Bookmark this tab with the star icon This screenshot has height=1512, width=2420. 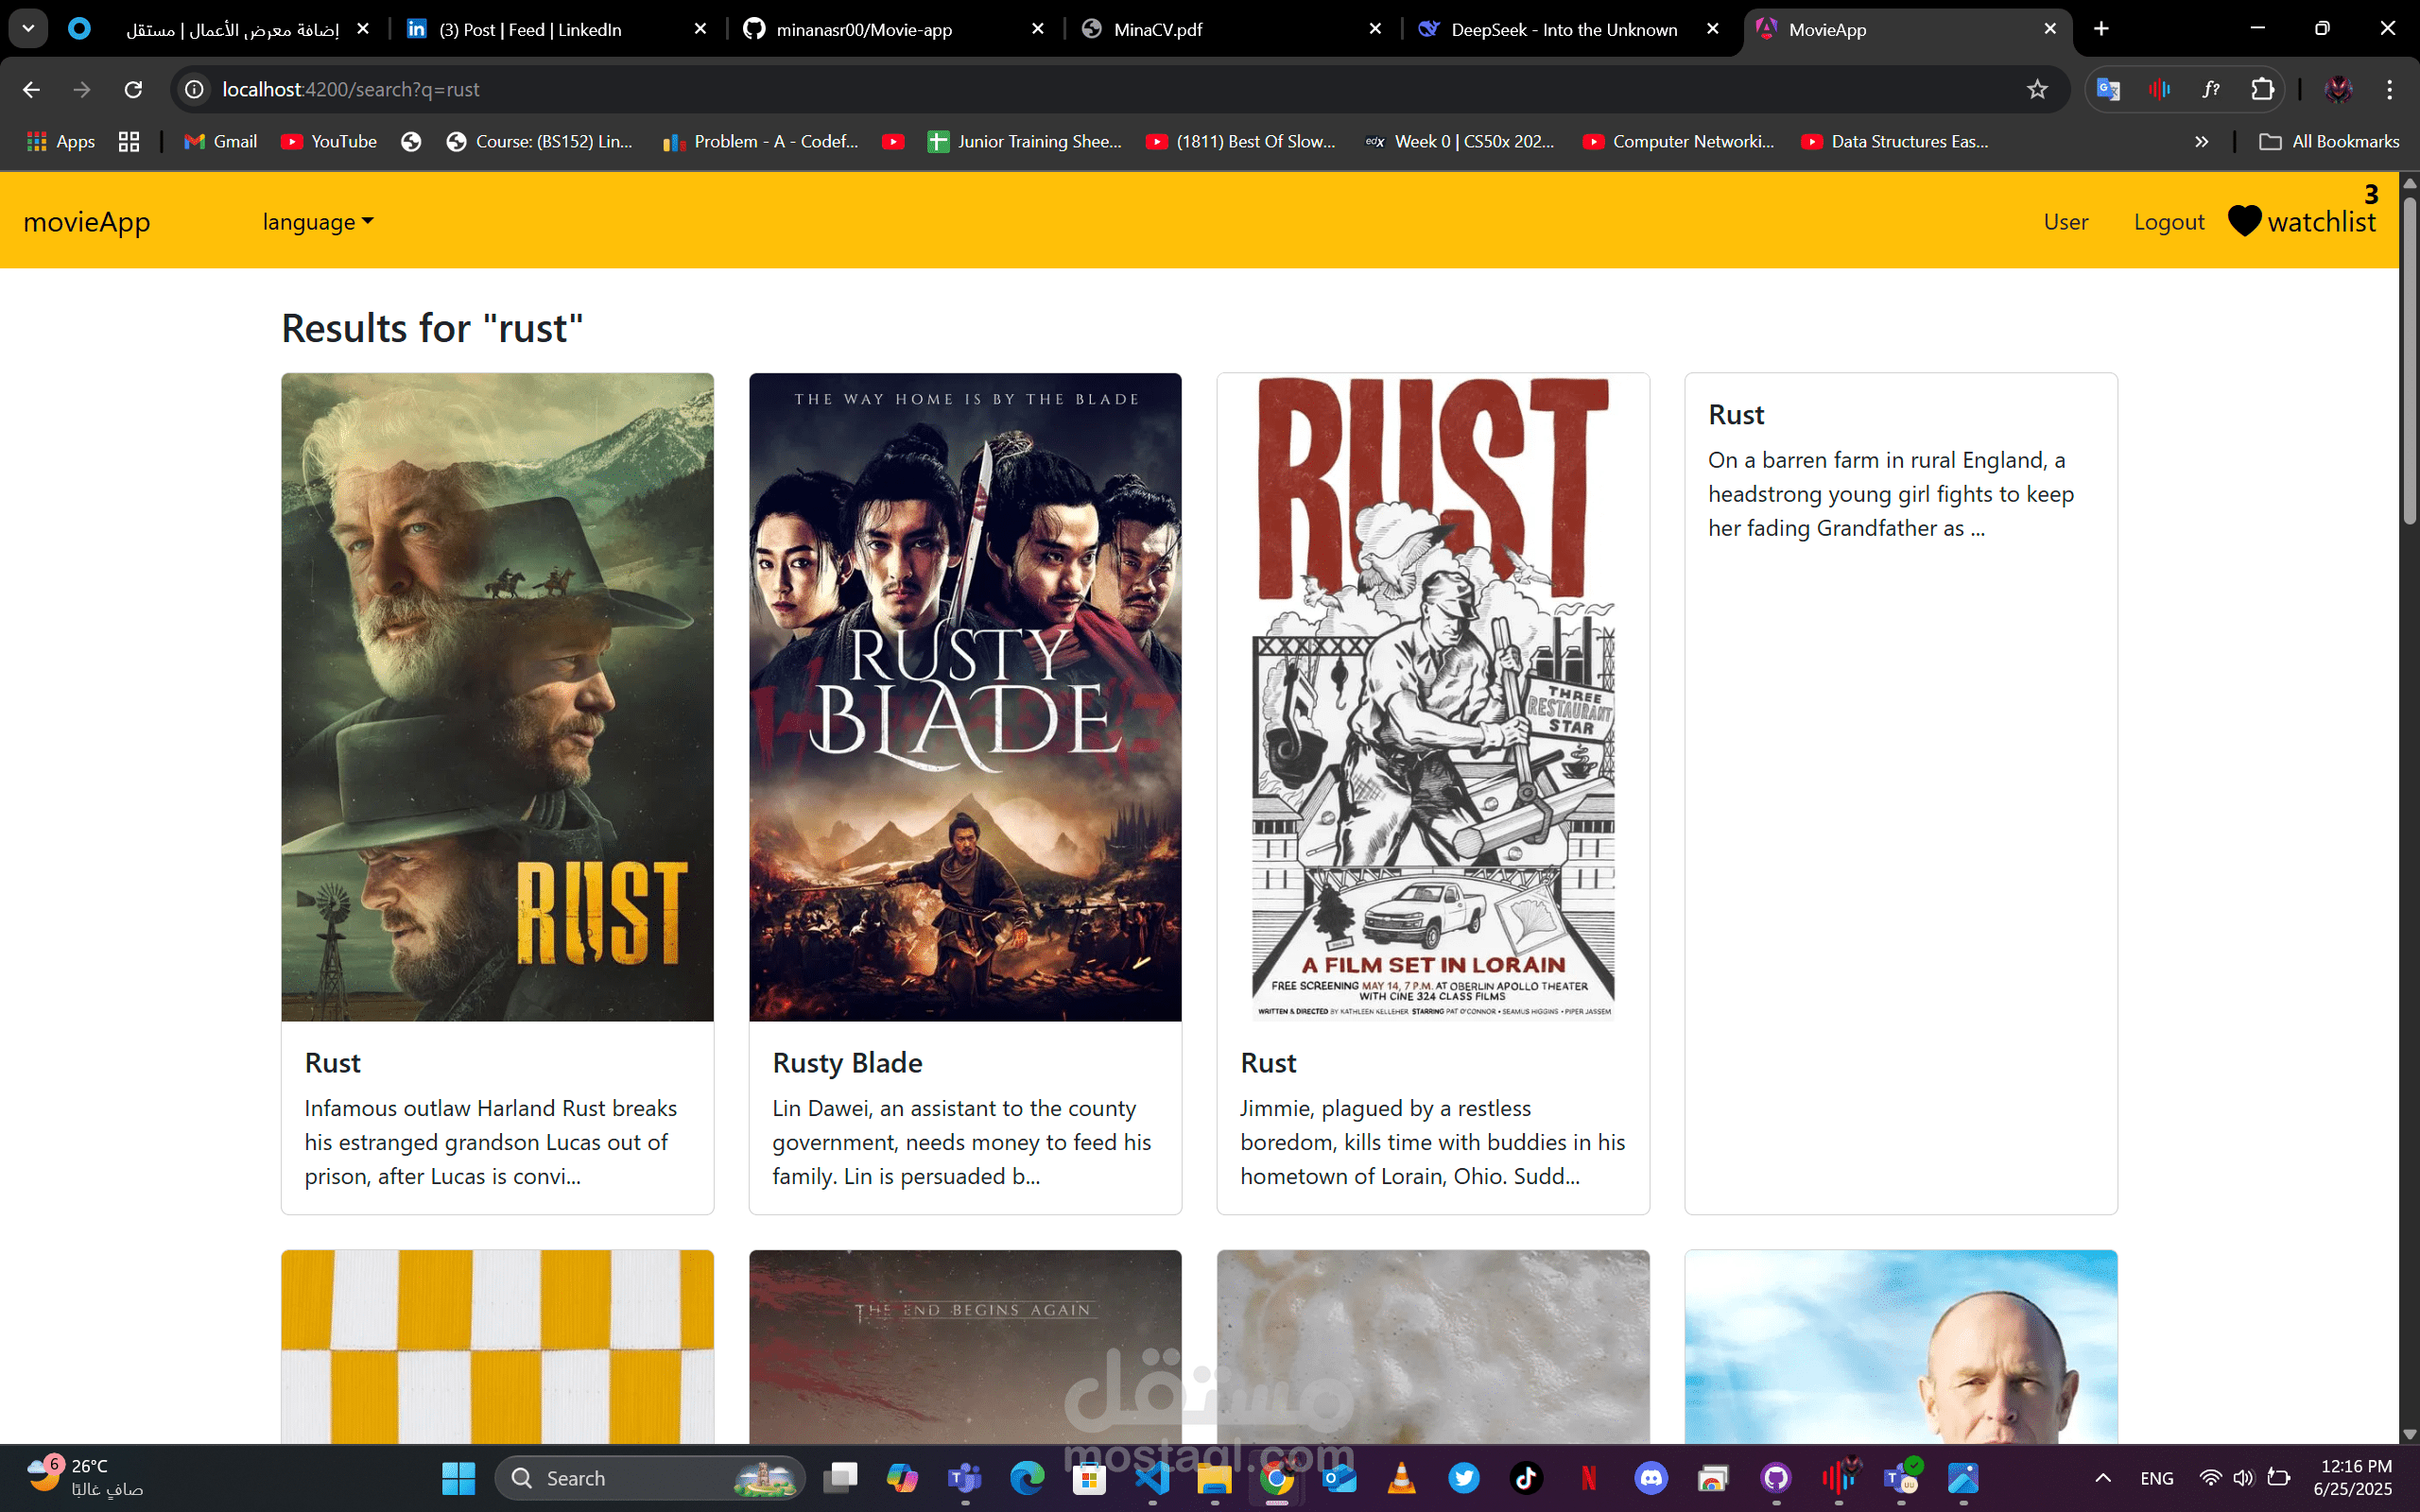click(x=2037, y=90)
